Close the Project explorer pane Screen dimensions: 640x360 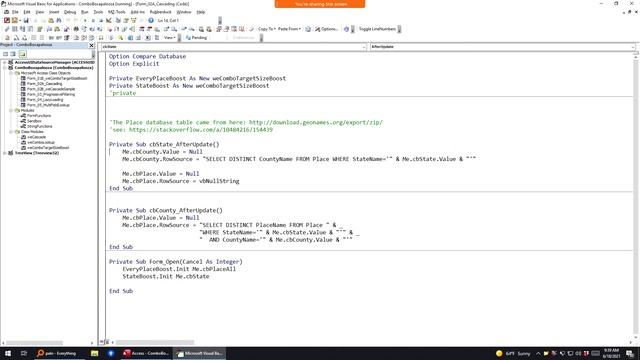coord(91,45)
